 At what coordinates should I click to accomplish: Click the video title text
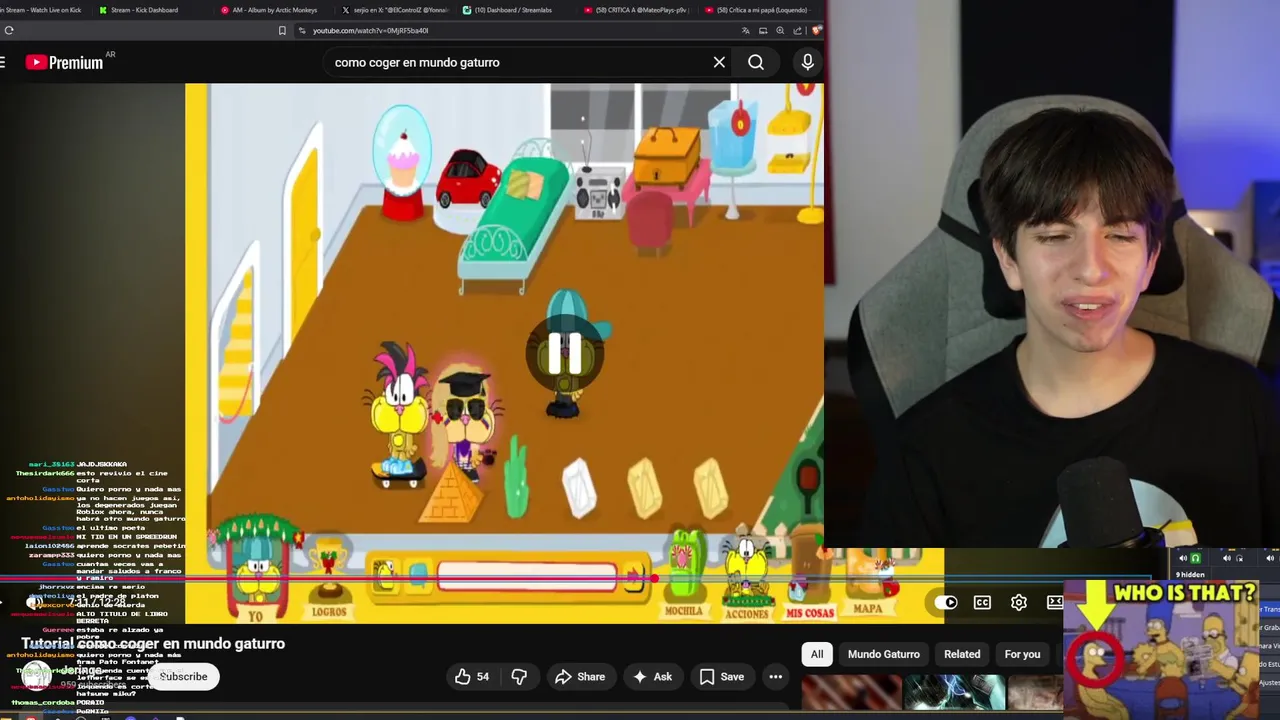153,644
